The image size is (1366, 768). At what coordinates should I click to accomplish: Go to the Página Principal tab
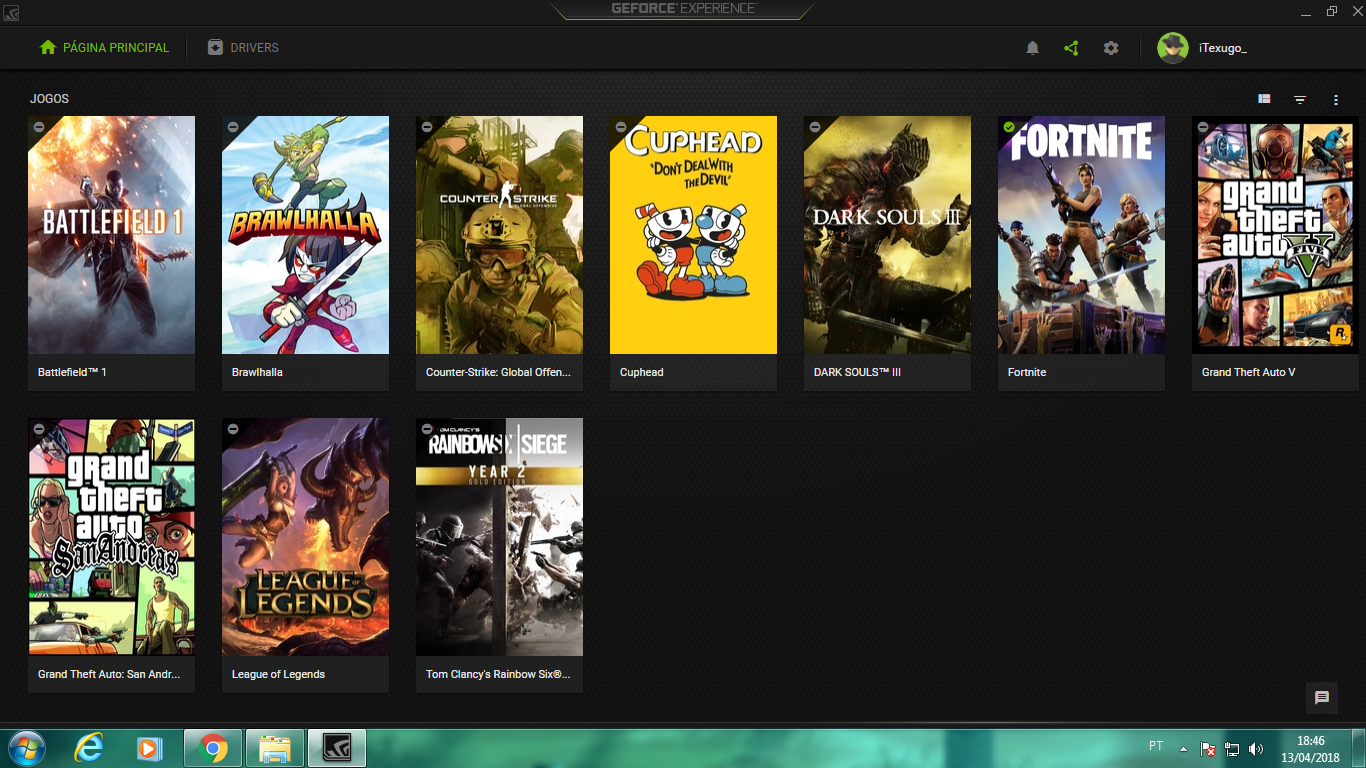coord(104,48)
